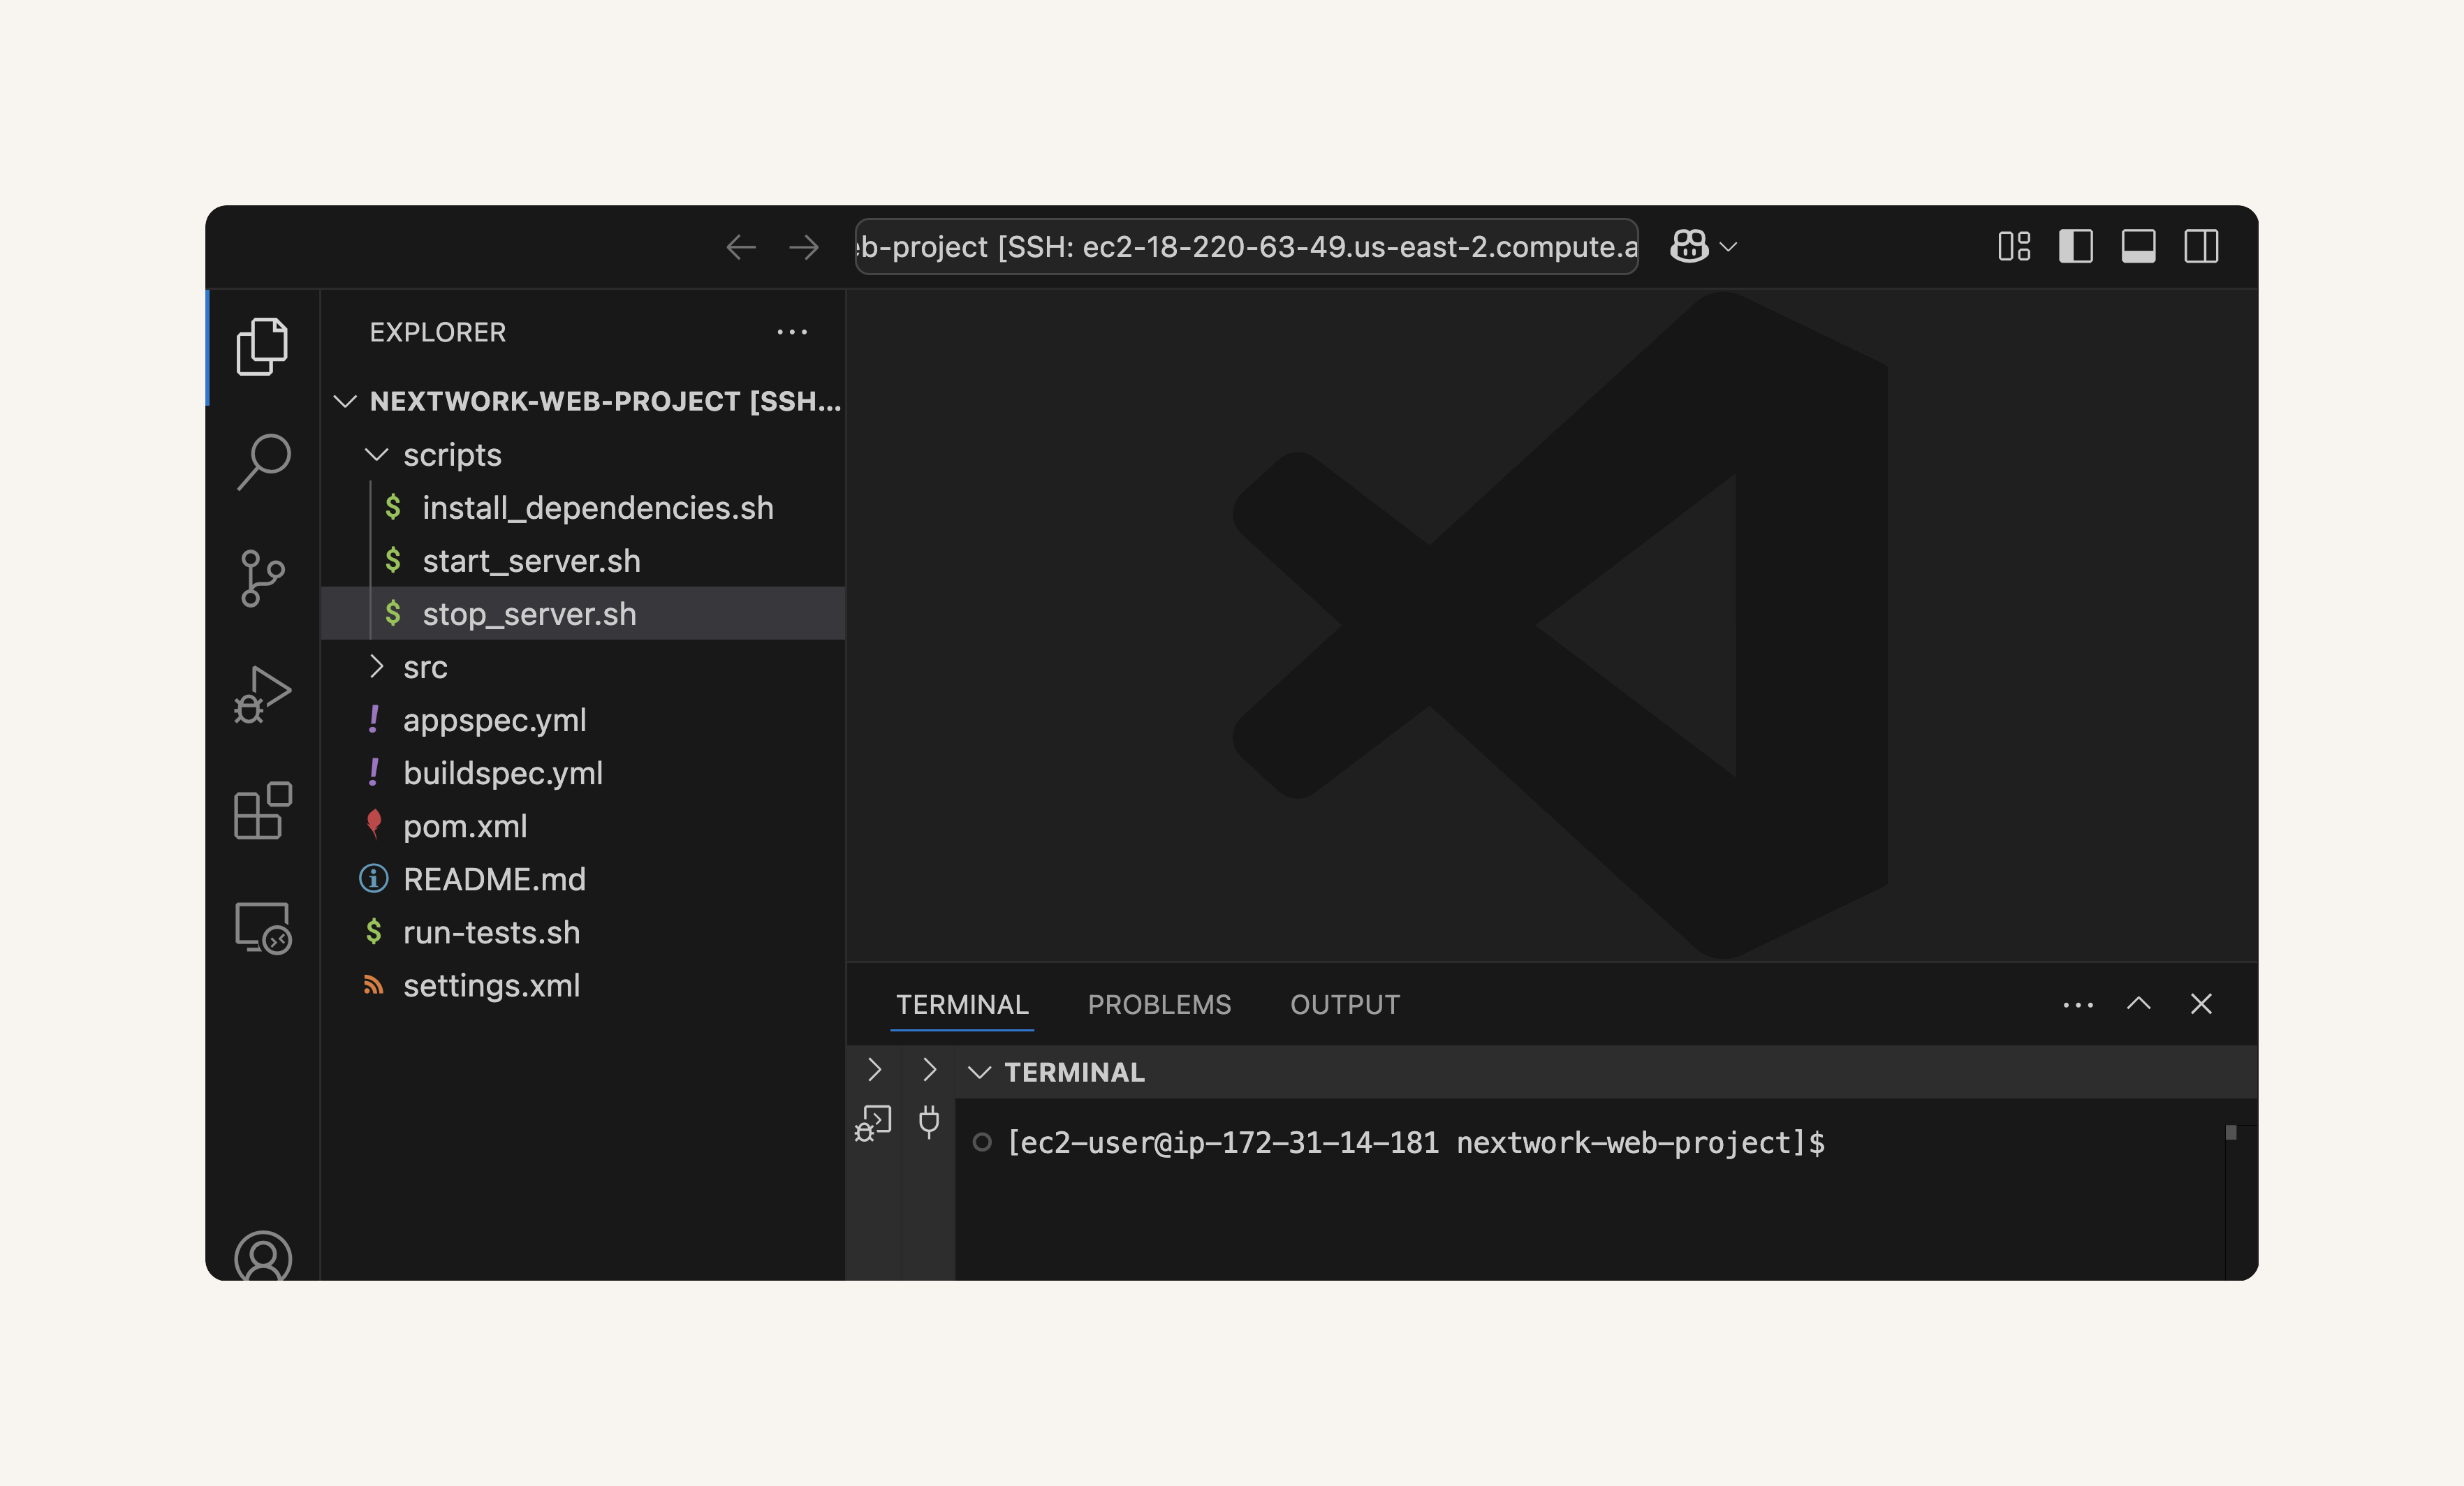
Task: Maximize the panel with up chevron
Action: pos(2138,1003)
